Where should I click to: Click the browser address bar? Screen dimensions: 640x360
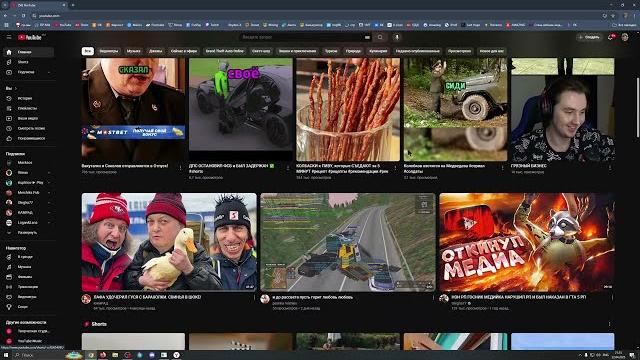(310, 16)
